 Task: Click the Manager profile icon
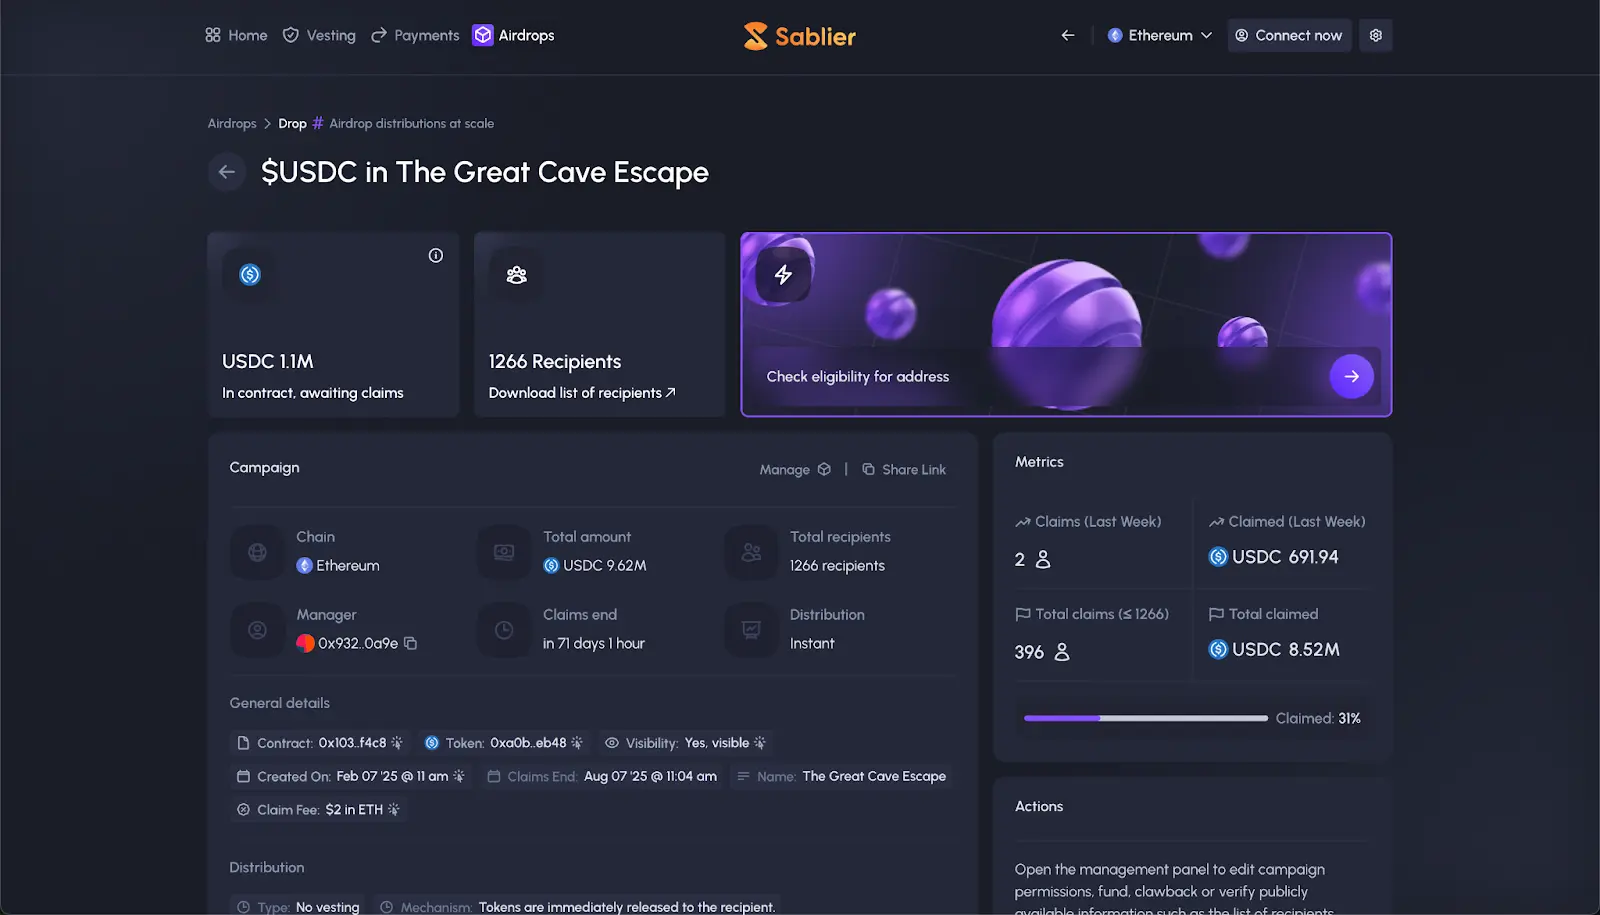[257, 629]
